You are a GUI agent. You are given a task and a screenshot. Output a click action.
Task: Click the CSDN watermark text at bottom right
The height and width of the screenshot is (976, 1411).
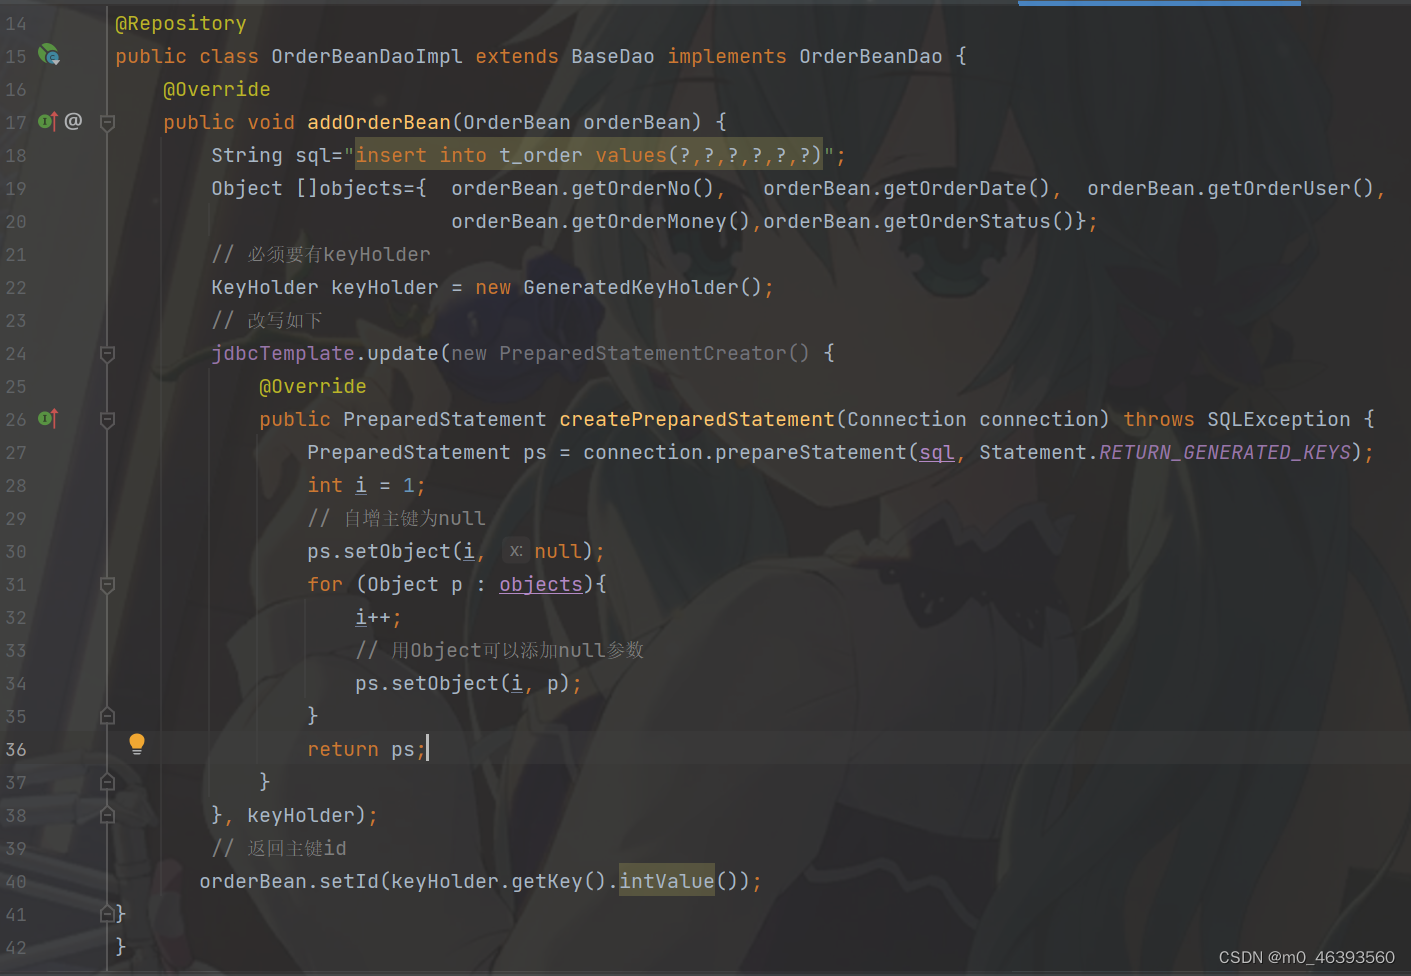1308,957
